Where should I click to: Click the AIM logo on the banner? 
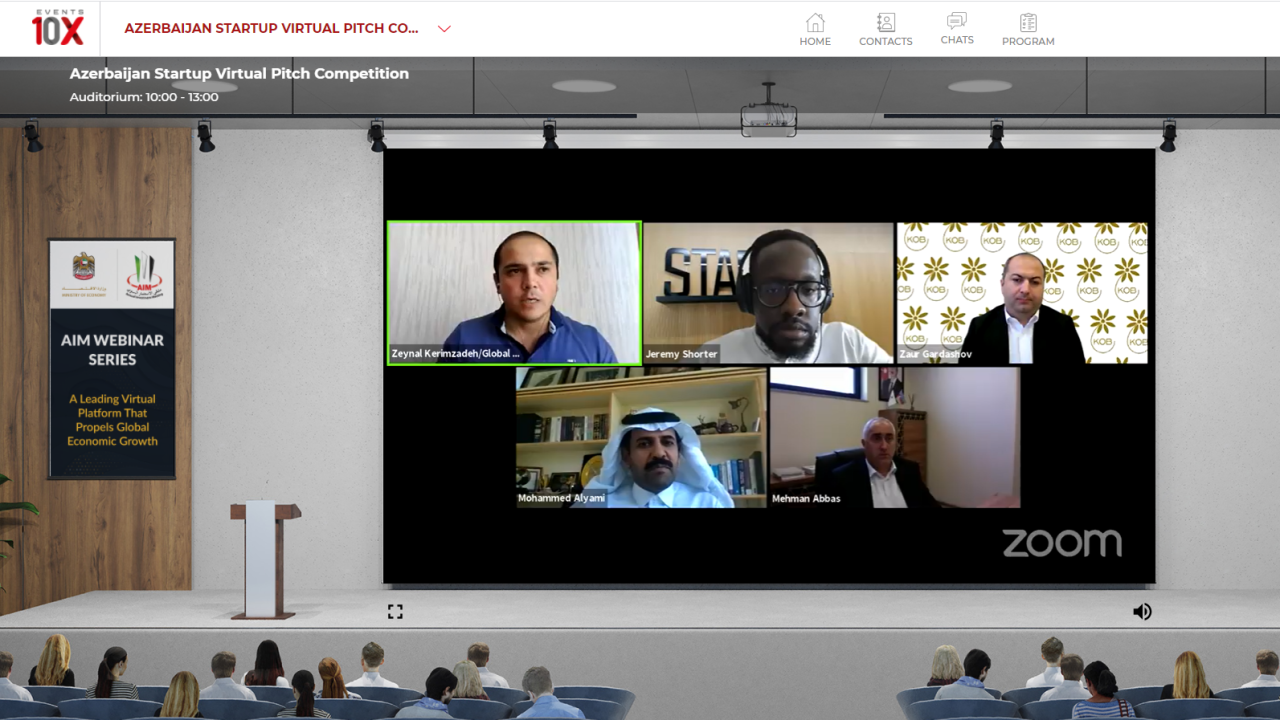pos(145,275)
